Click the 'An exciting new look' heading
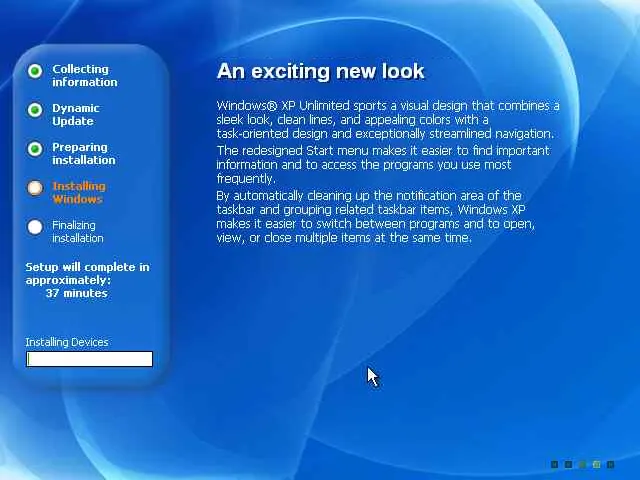This screenshot has width=640, height=480. click(x=321, y=71)
